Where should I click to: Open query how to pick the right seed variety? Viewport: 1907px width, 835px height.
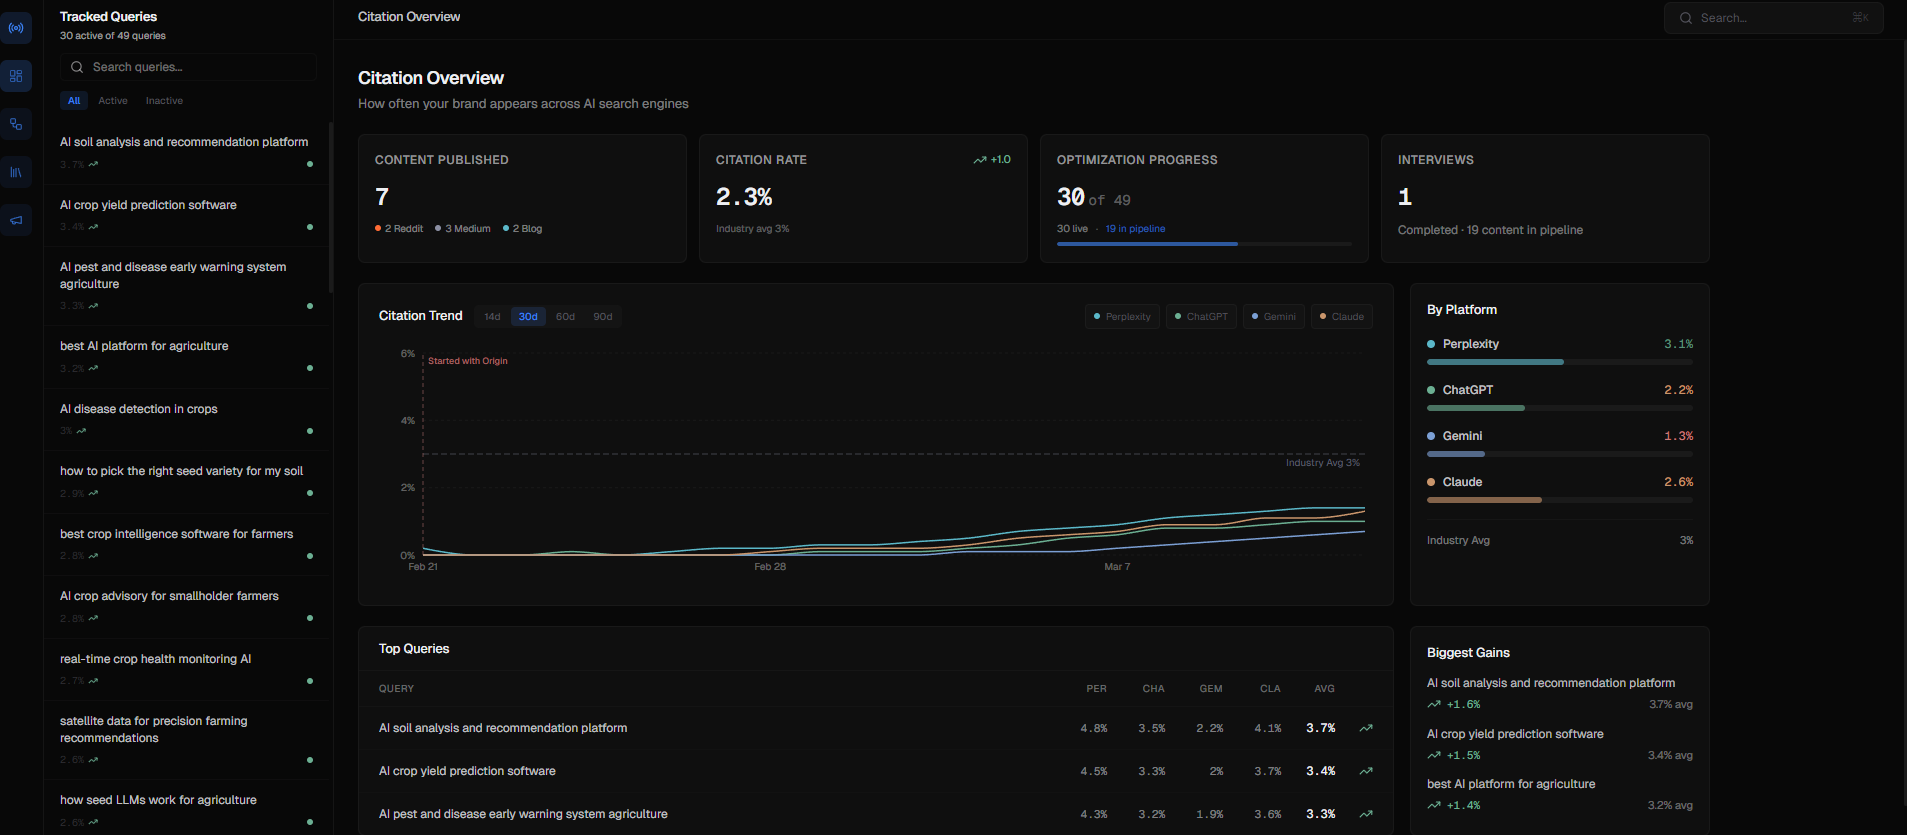187,482
